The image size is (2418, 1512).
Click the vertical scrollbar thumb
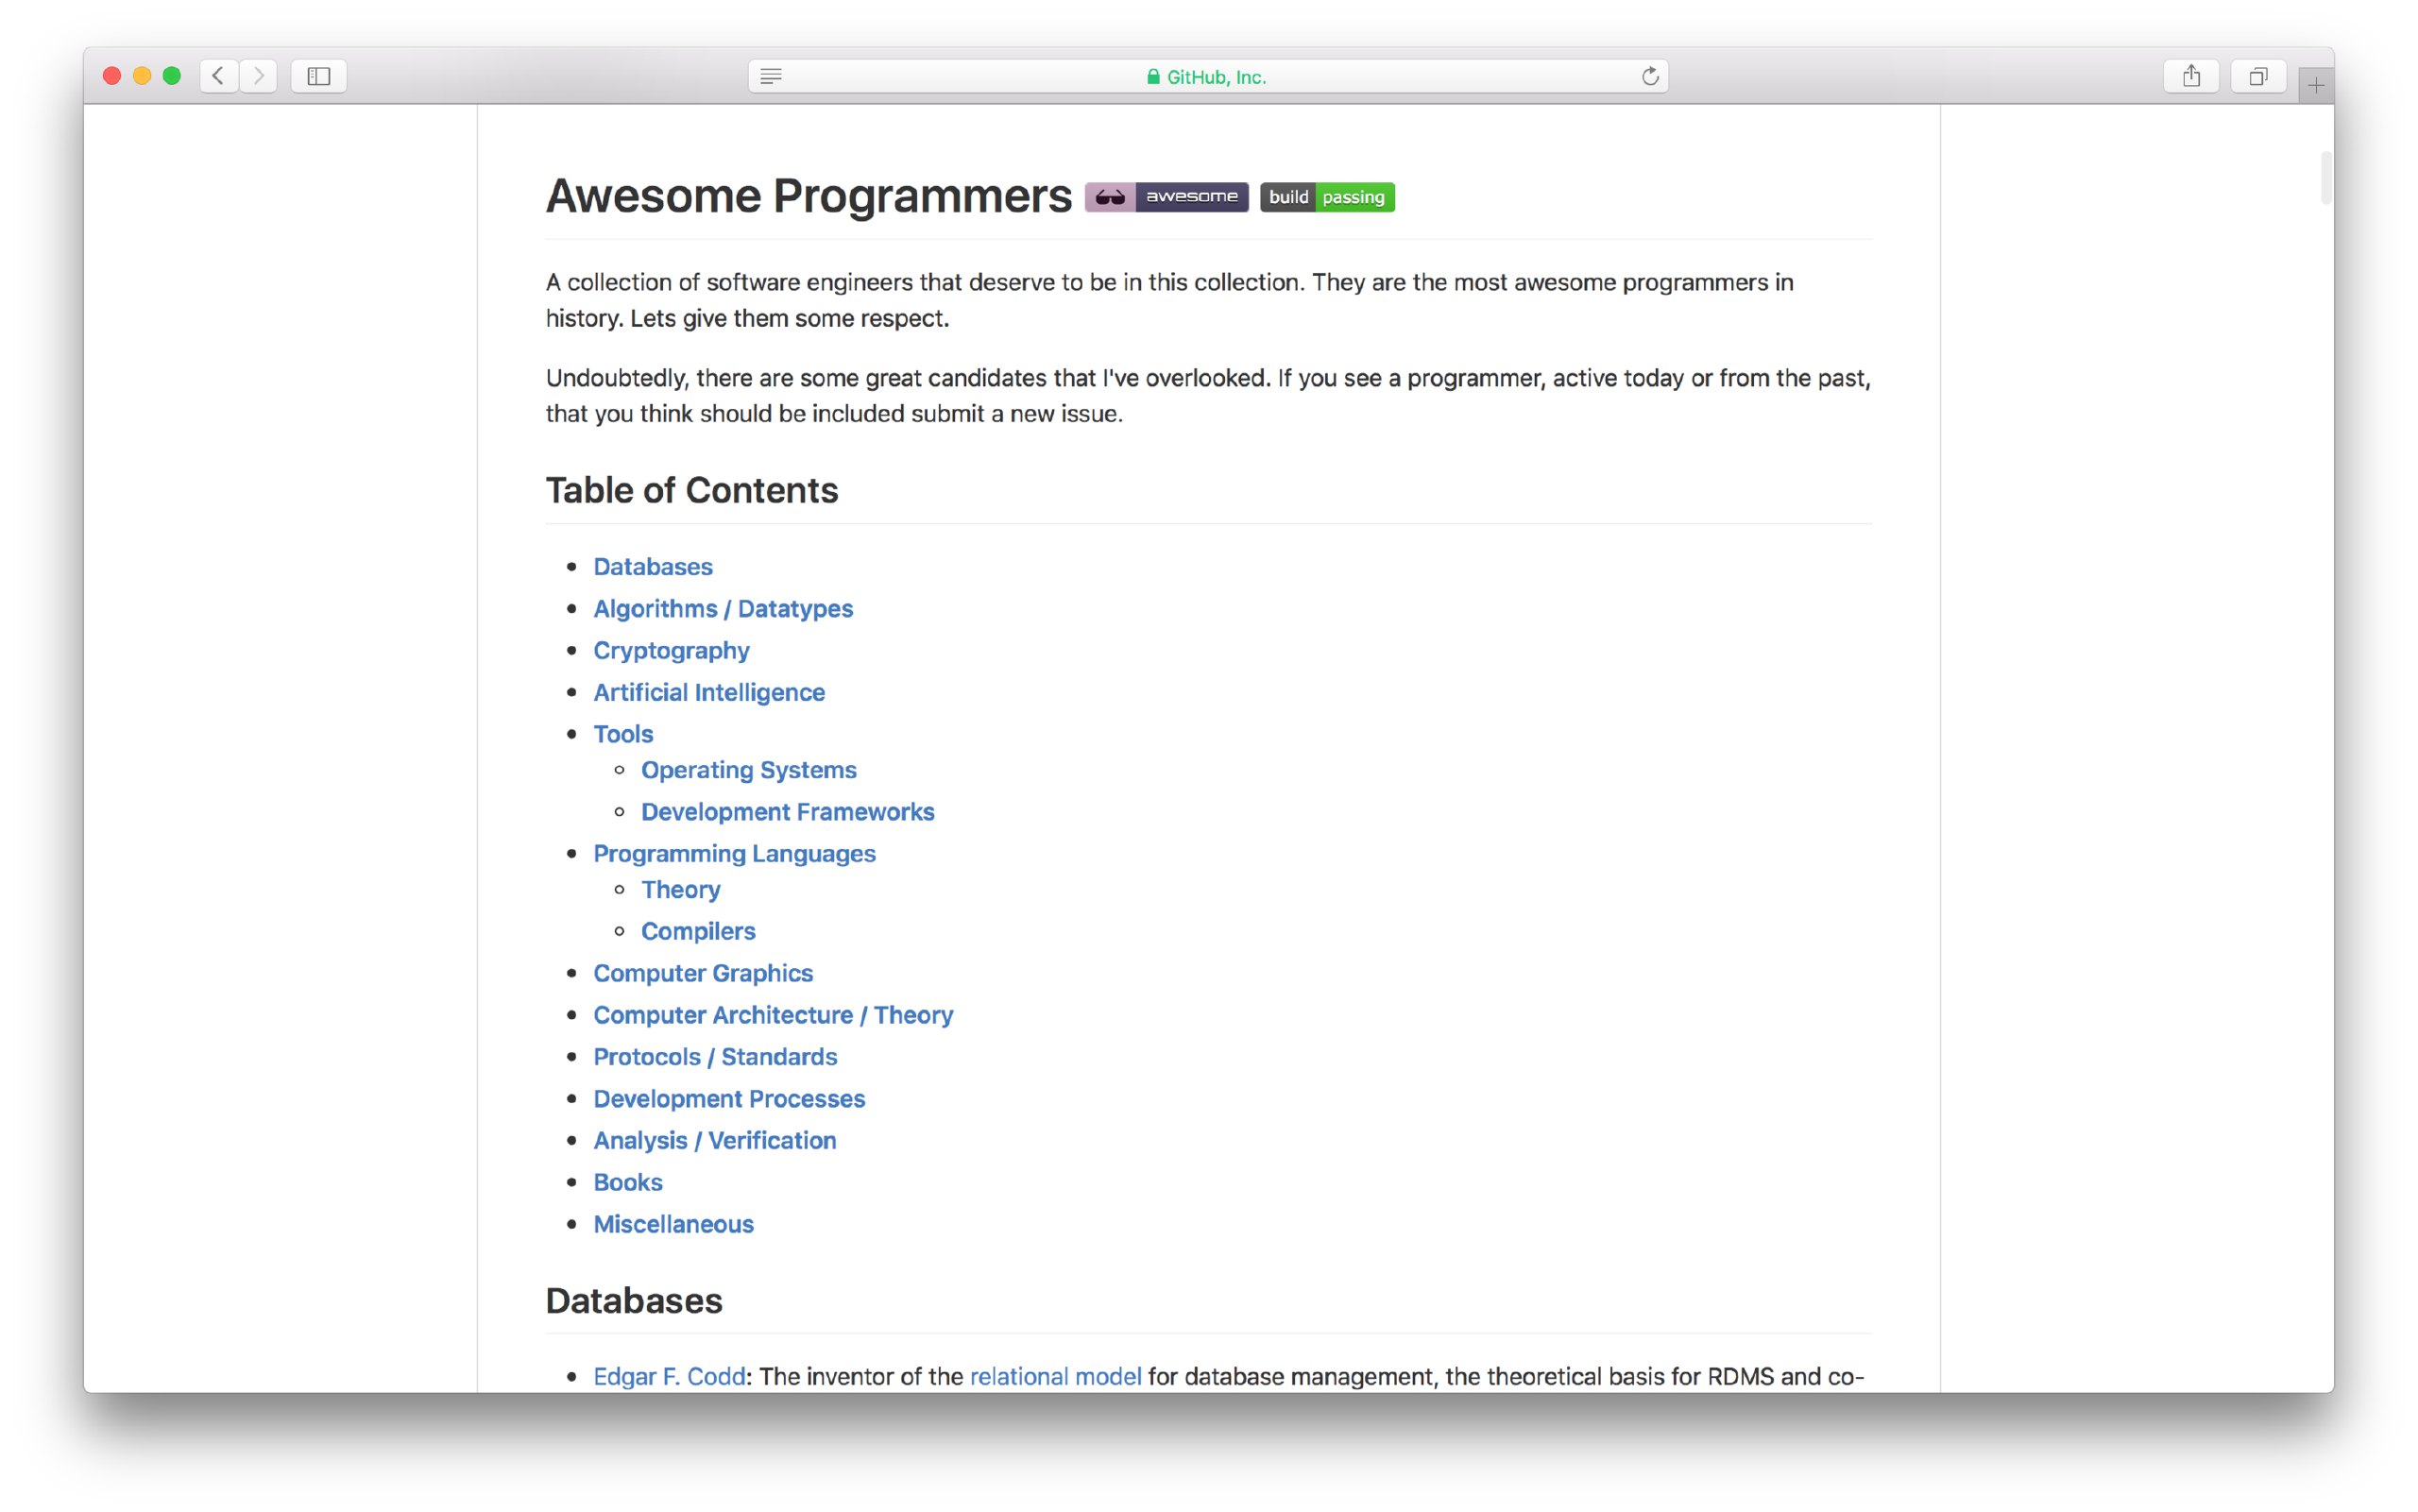[2326, 178]
